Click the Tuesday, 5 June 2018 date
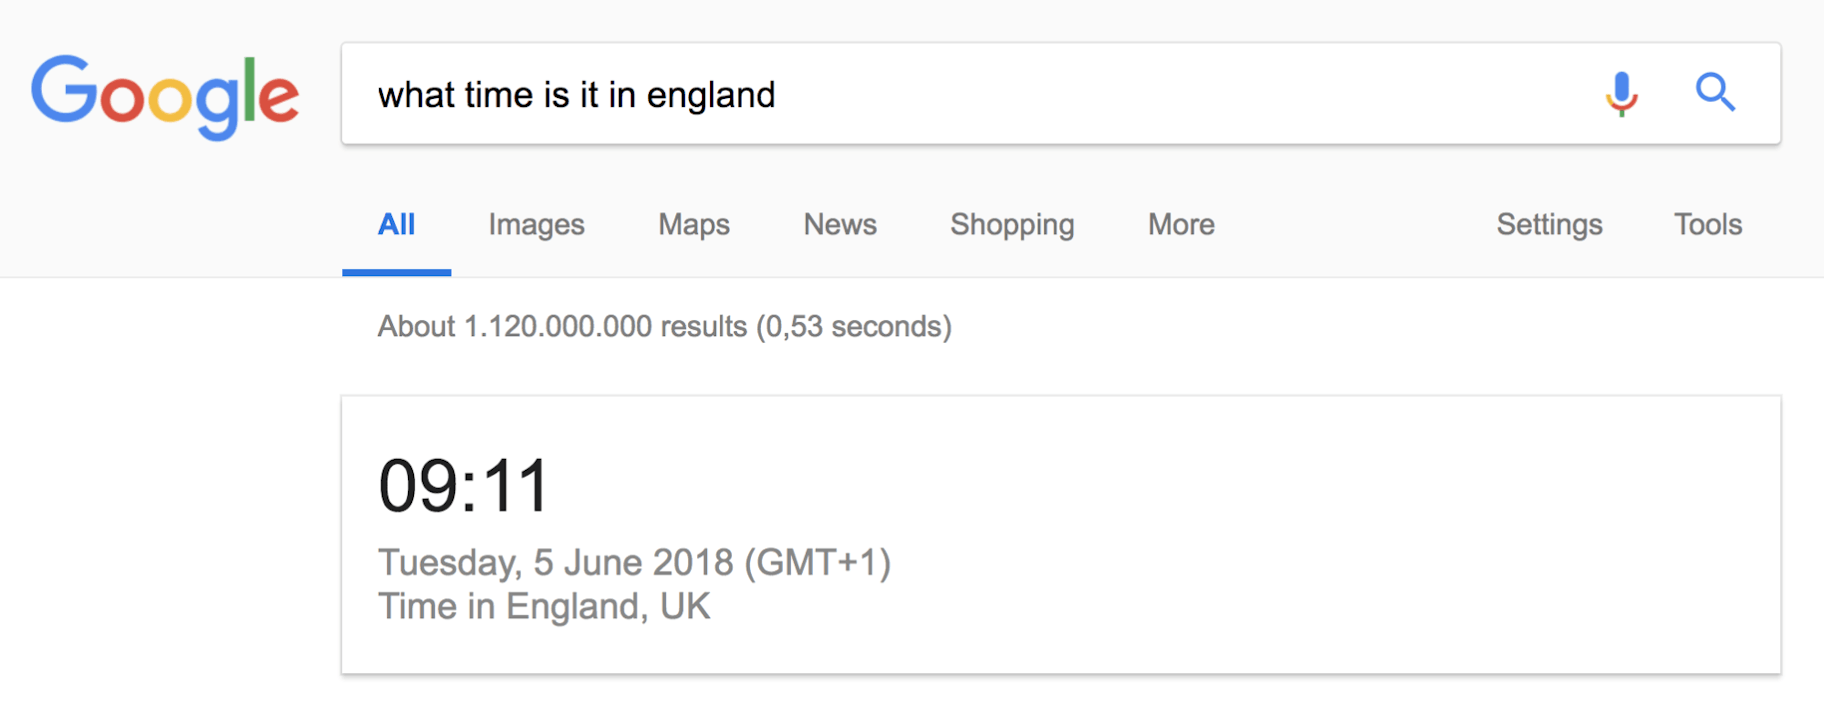Image resolution: width=1824 pixels, height=716 pixels. click(556, 563)
